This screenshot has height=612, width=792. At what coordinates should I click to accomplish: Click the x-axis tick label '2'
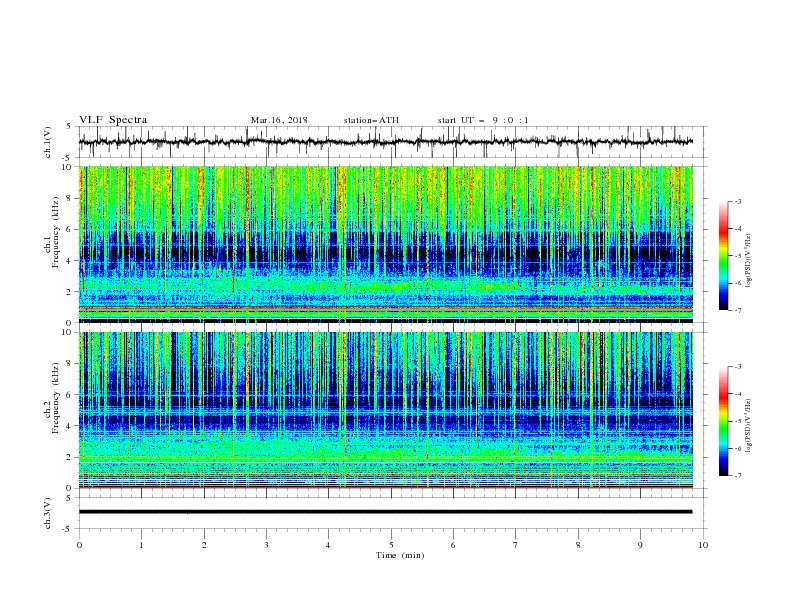(204, 545)
